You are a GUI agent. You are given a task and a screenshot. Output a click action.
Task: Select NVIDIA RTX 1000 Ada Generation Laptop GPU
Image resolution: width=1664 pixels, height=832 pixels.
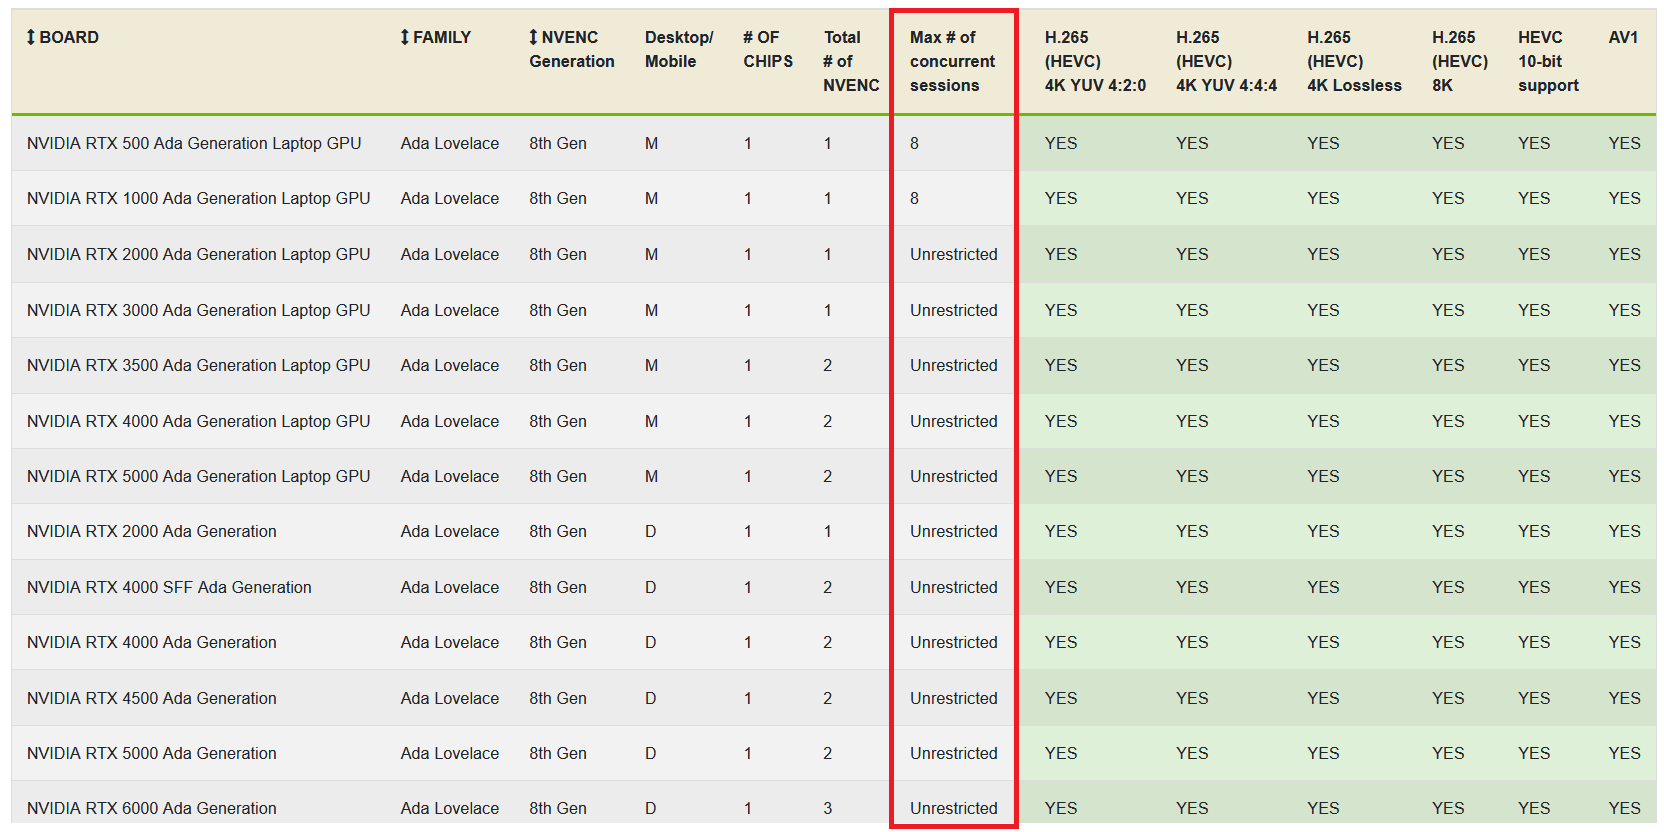[x=198, y=198]
